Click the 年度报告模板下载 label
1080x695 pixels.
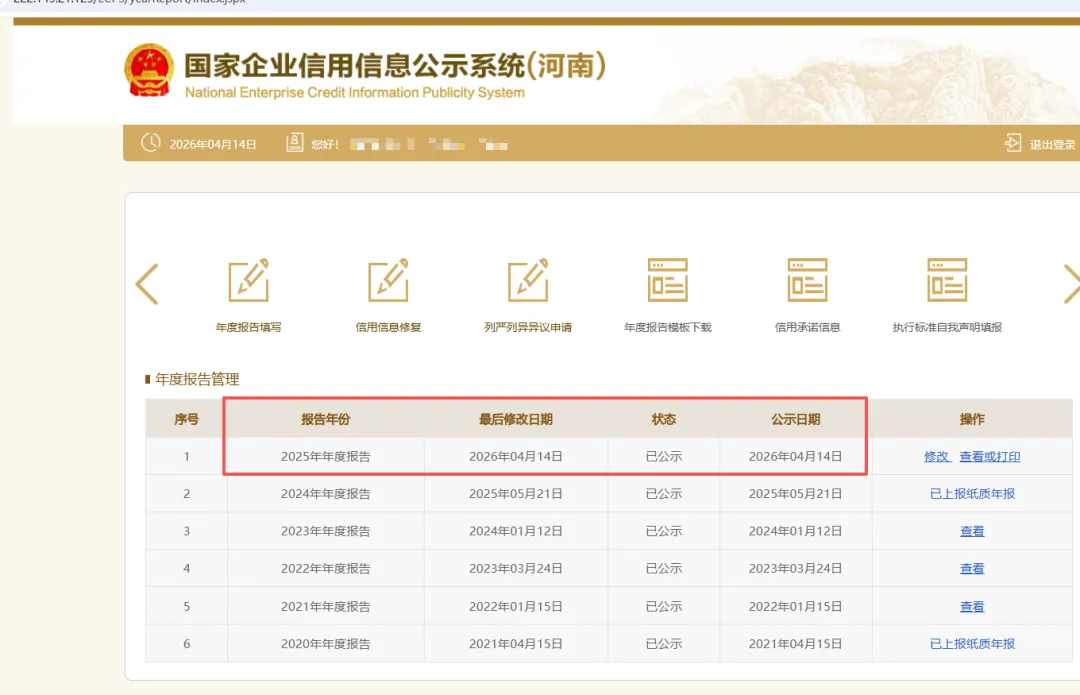(x=668, y=327)
